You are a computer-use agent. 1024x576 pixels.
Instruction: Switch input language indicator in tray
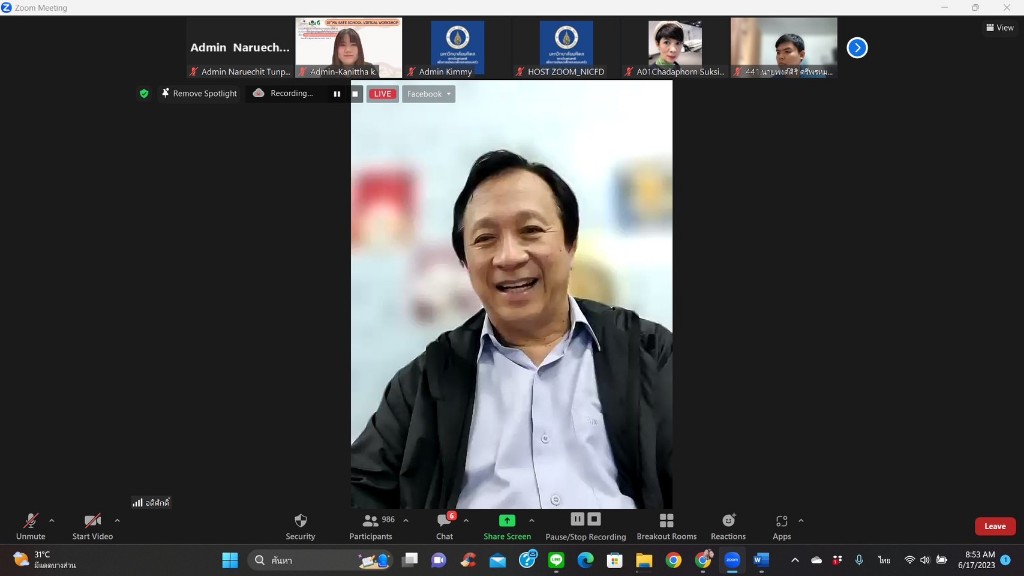click(884, 560)
